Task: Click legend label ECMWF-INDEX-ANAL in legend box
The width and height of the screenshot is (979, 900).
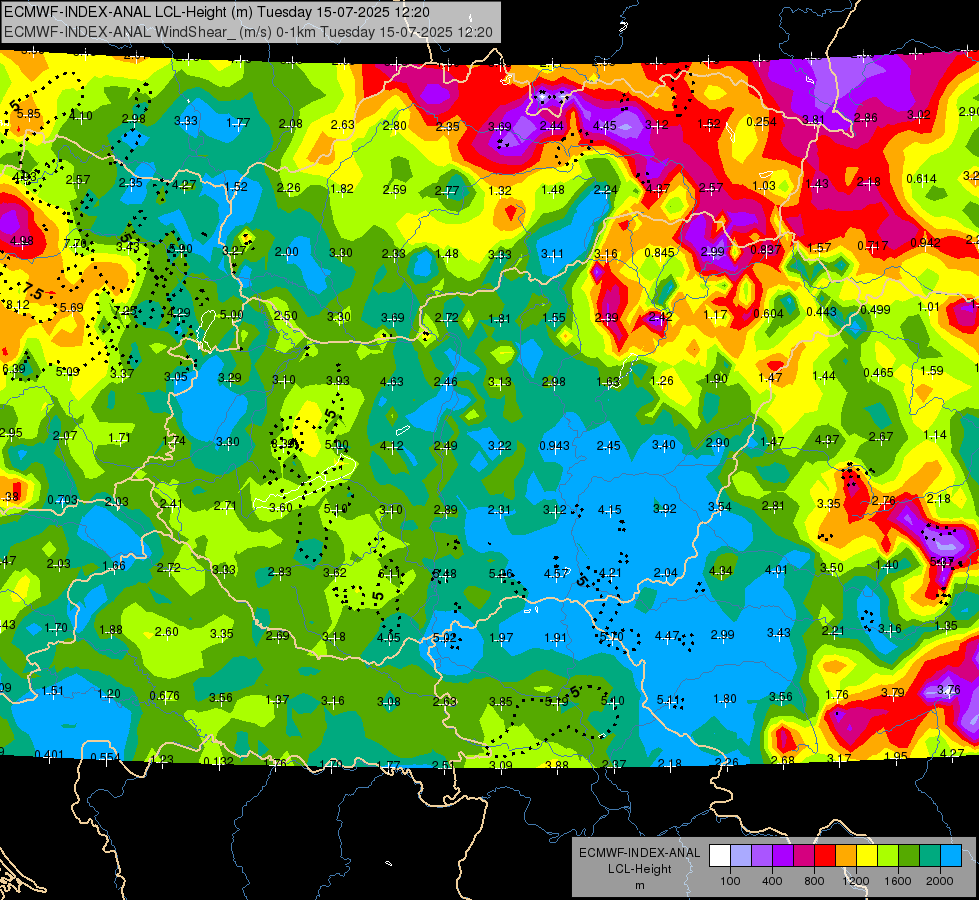Action: coord(639,853)
